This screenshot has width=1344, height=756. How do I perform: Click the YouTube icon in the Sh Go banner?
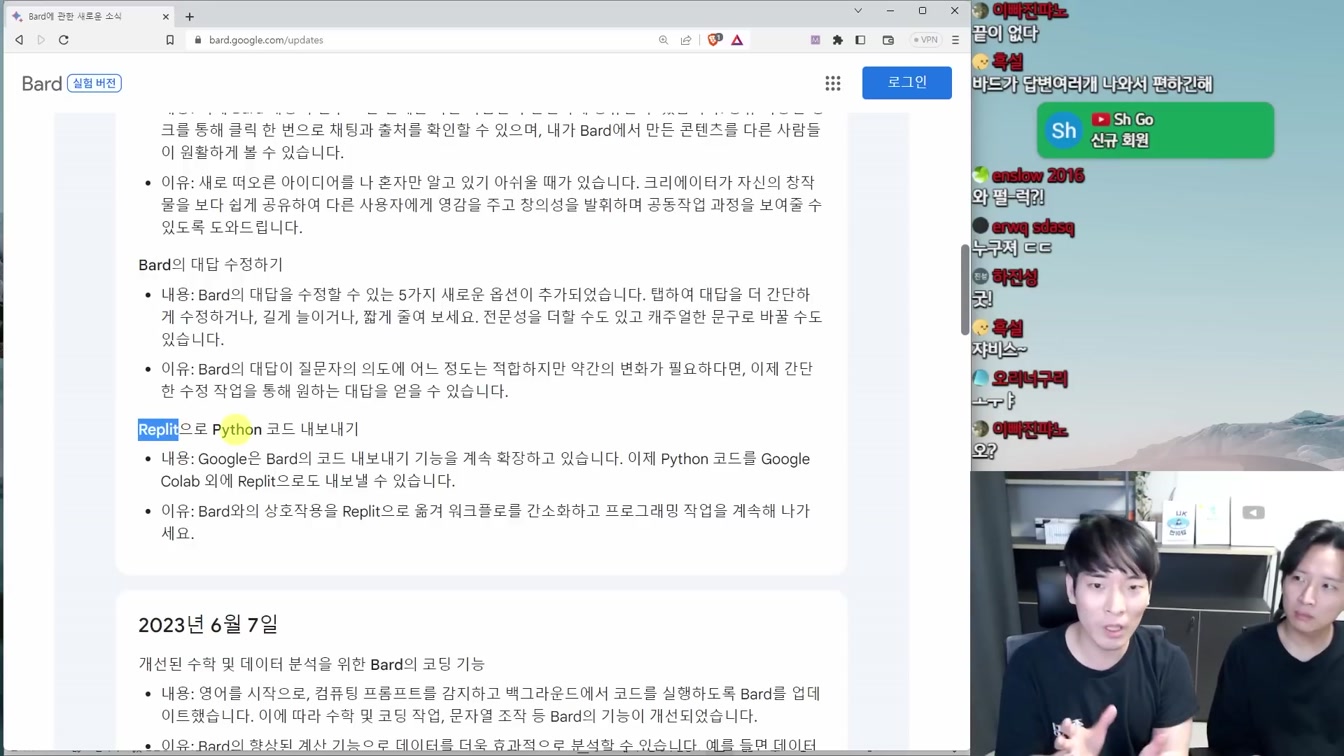[1100, 119]
